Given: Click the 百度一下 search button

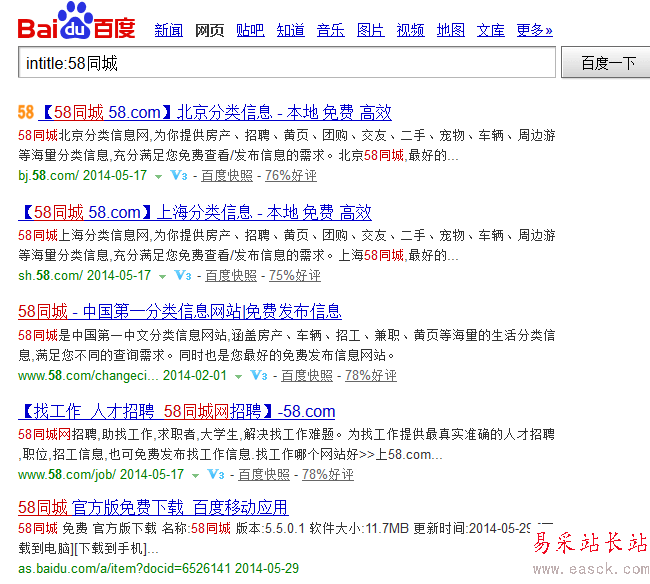Looking at the screenshot, I should click(x=606, y=63).
